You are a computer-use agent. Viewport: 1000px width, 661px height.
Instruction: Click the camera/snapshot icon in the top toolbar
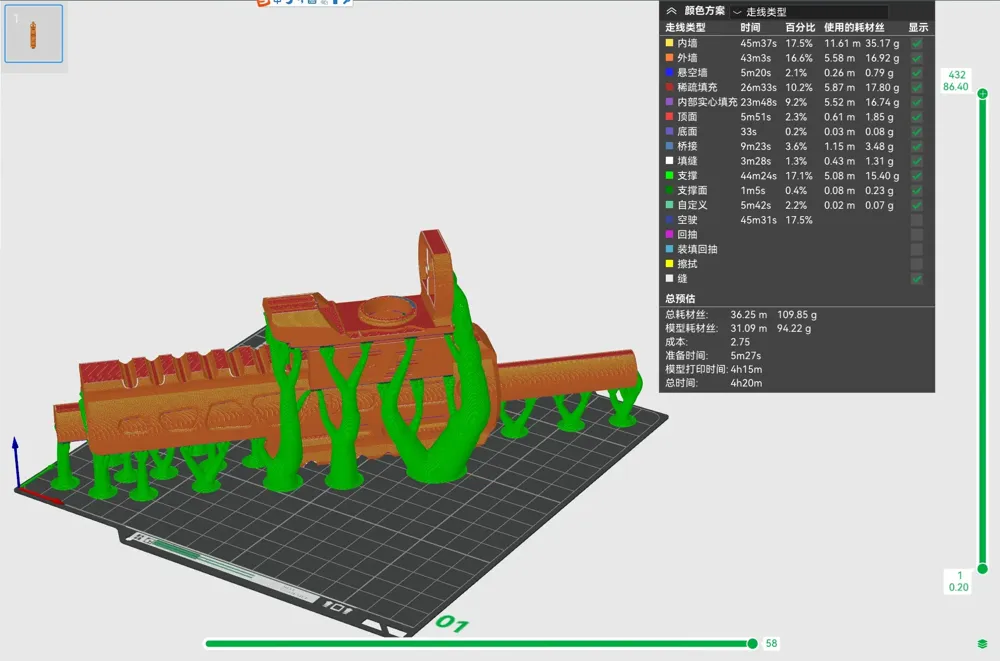[x=312, y=3]
